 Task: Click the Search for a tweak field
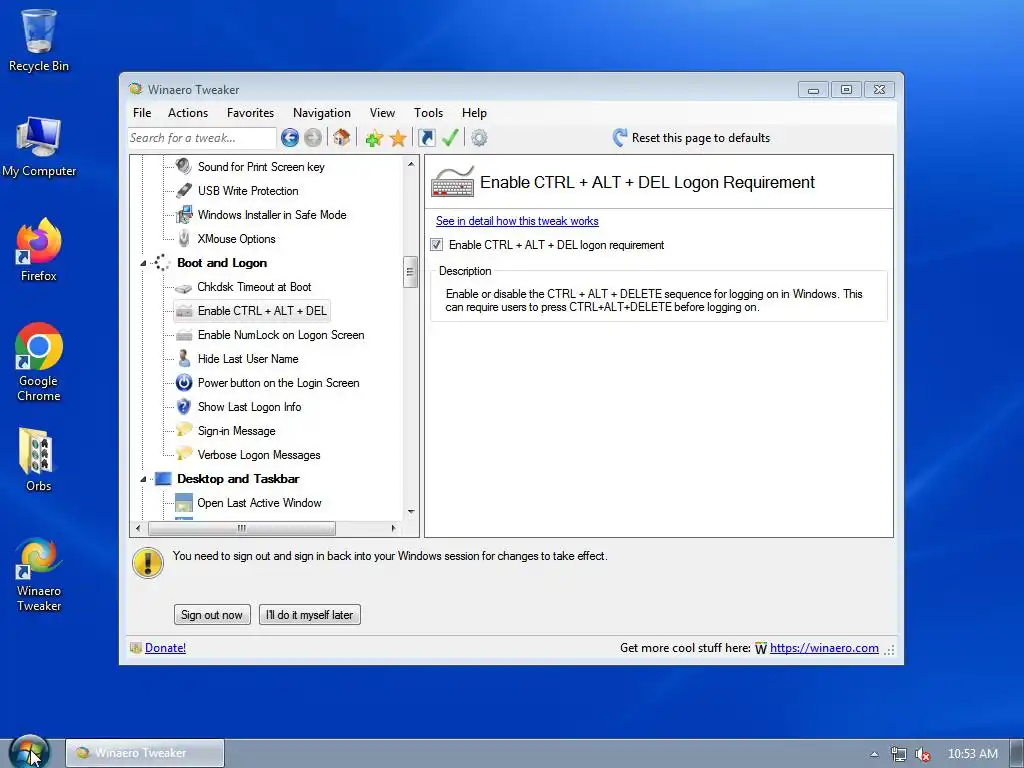tap(202, 138)
